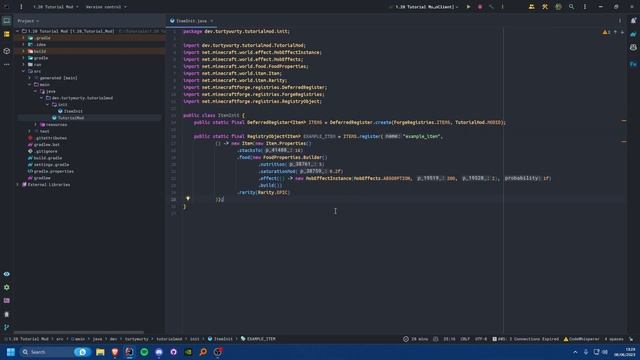This screenshot has width=640, height=360.
Task: Open the Terminal tool window icon
Action: click(x=7, y=301)
